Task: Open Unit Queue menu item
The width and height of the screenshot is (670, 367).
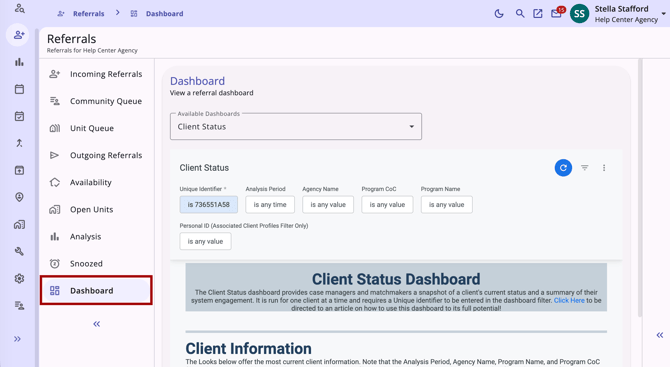Action: (x=97, y=128)
